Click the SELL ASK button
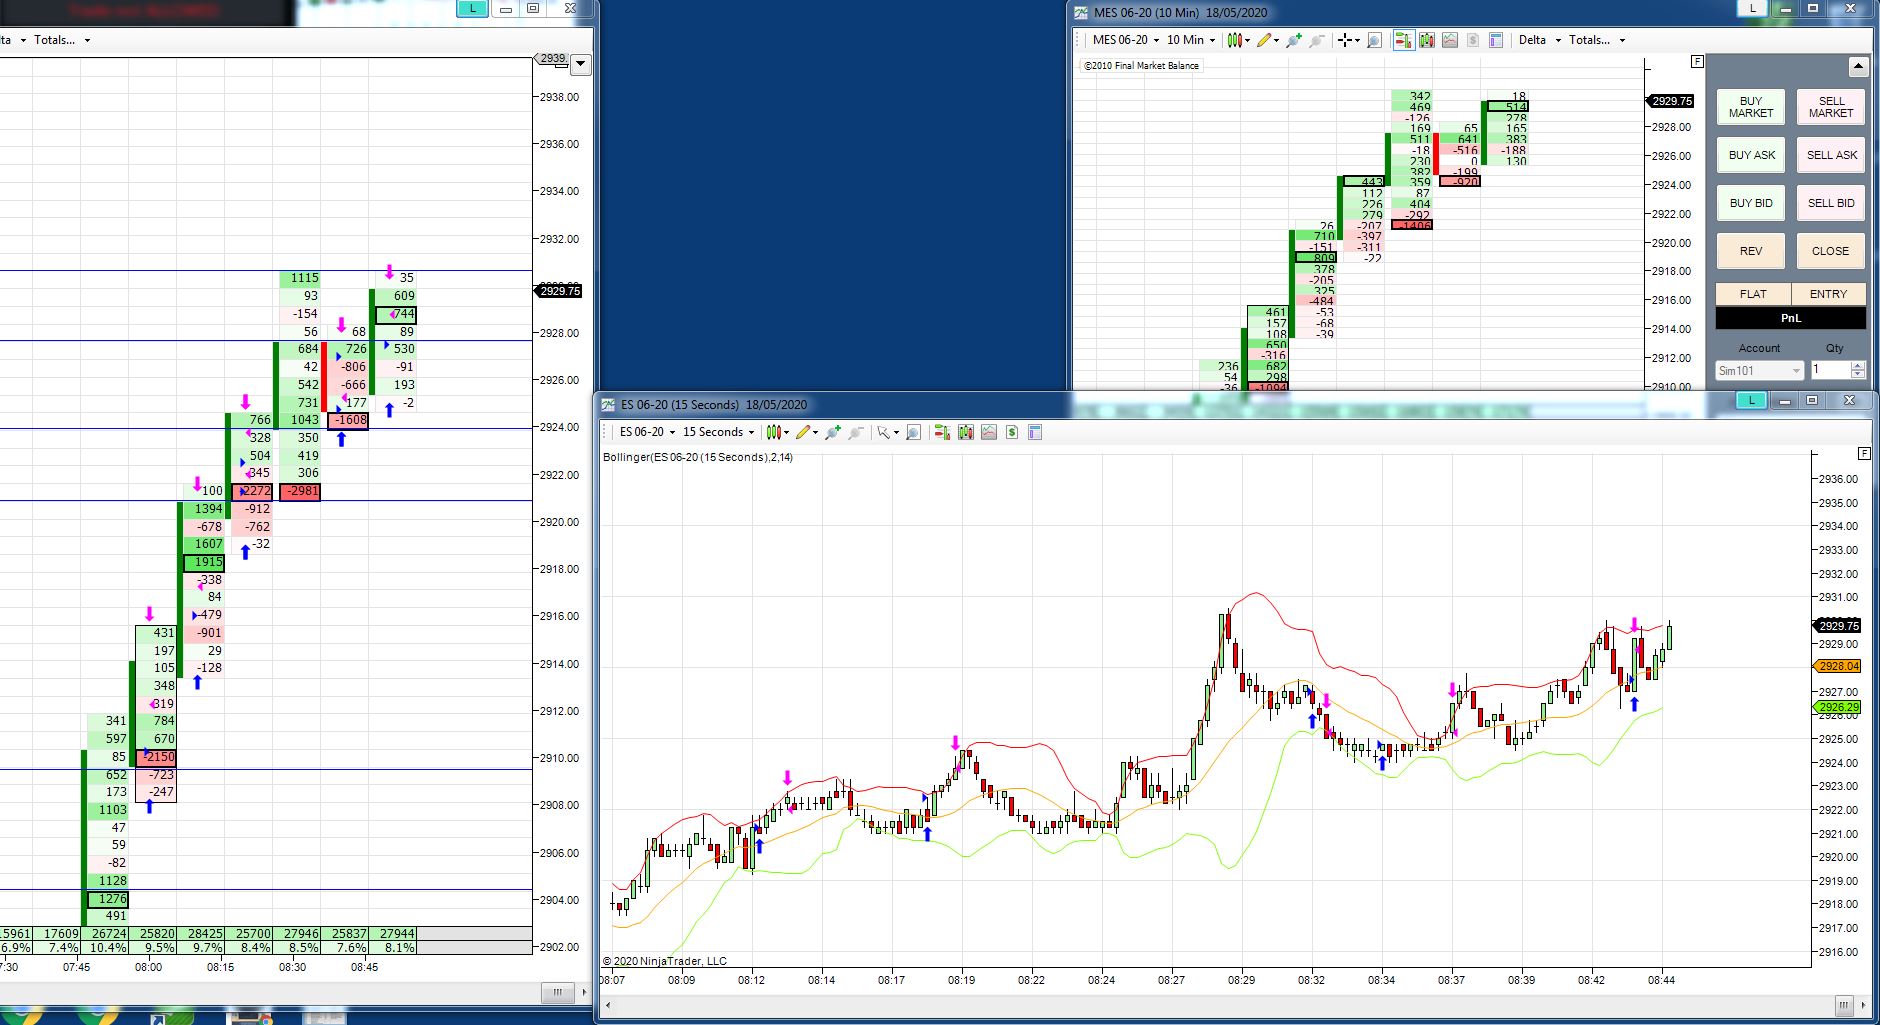1880x1025 pixels. [x=1831, y=155]
